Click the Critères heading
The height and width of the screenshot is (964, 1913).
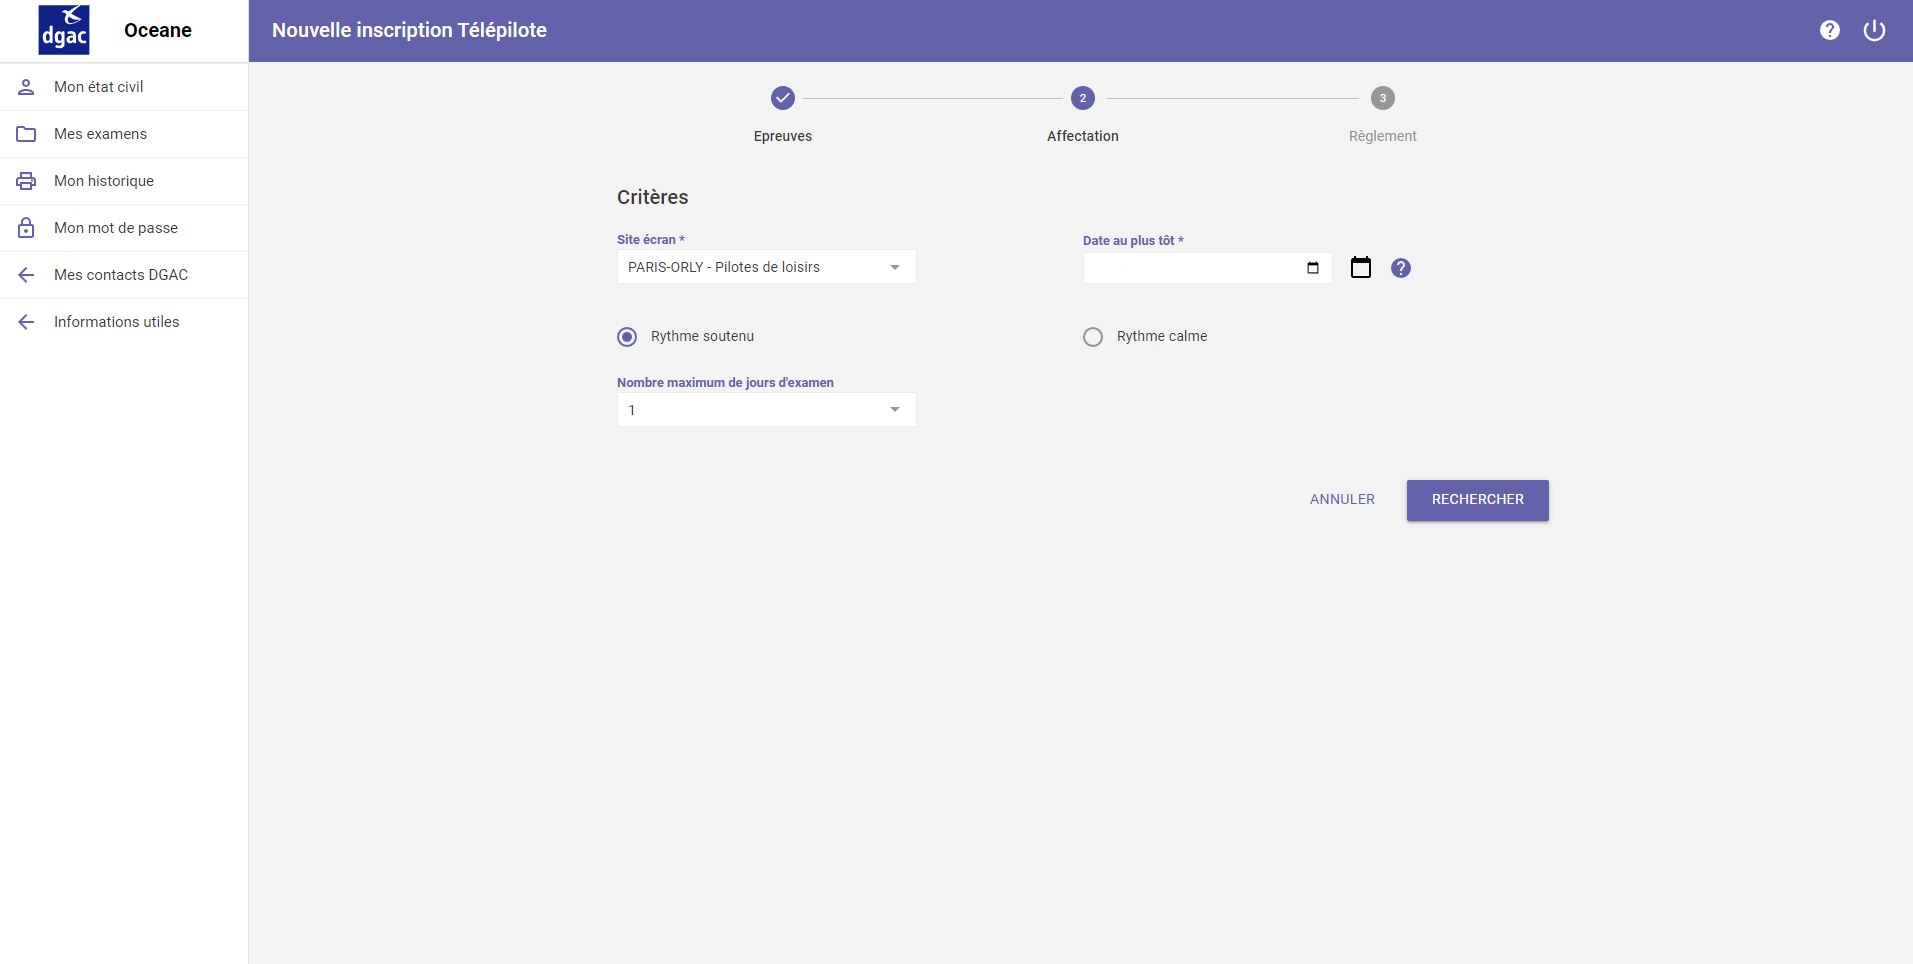click(652, 197)
